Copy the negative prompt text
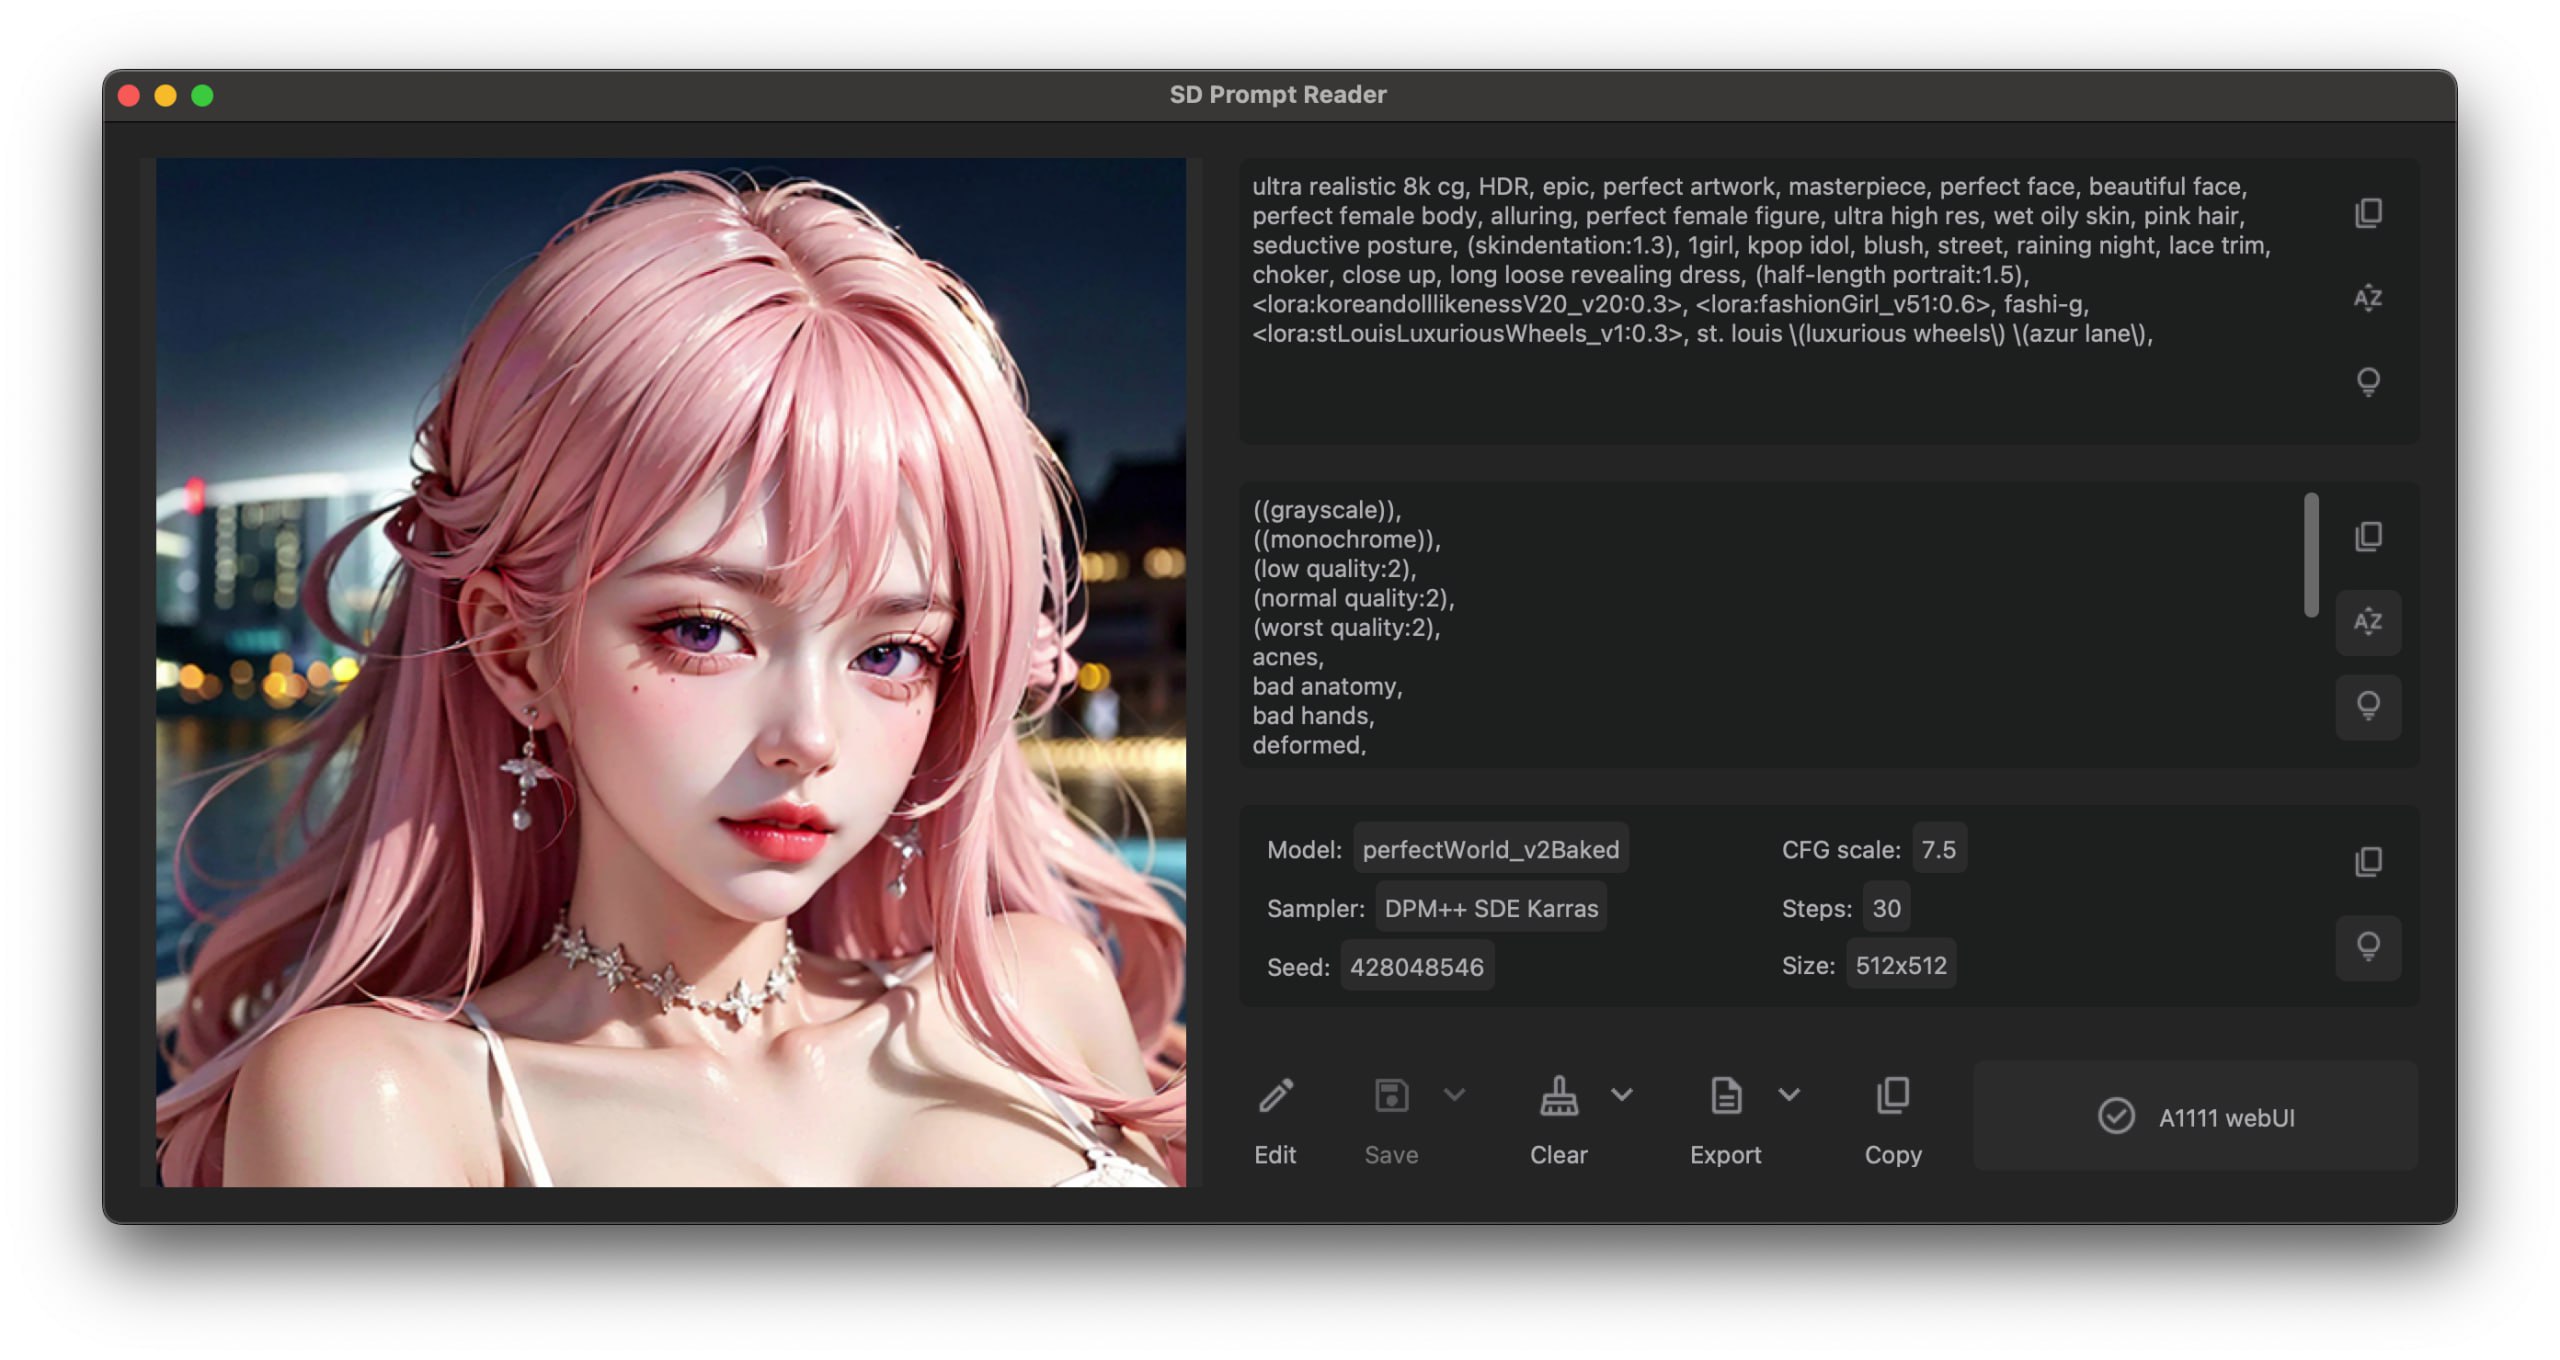 pos(2367,537)
